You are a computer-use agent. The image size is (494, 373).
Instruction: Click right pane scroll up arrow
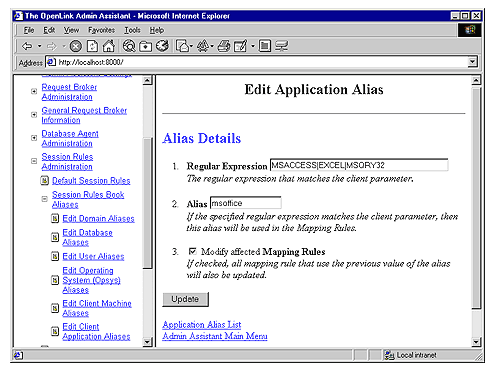(476, 80)
